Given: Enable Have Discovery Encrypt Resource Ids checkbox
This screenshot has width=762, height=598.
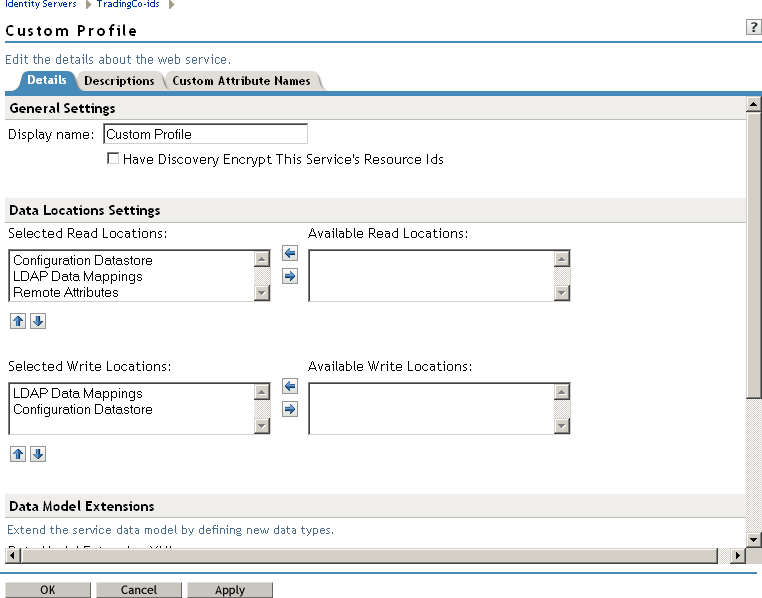Looking at the screenshot, I should (x=113, y=159).
